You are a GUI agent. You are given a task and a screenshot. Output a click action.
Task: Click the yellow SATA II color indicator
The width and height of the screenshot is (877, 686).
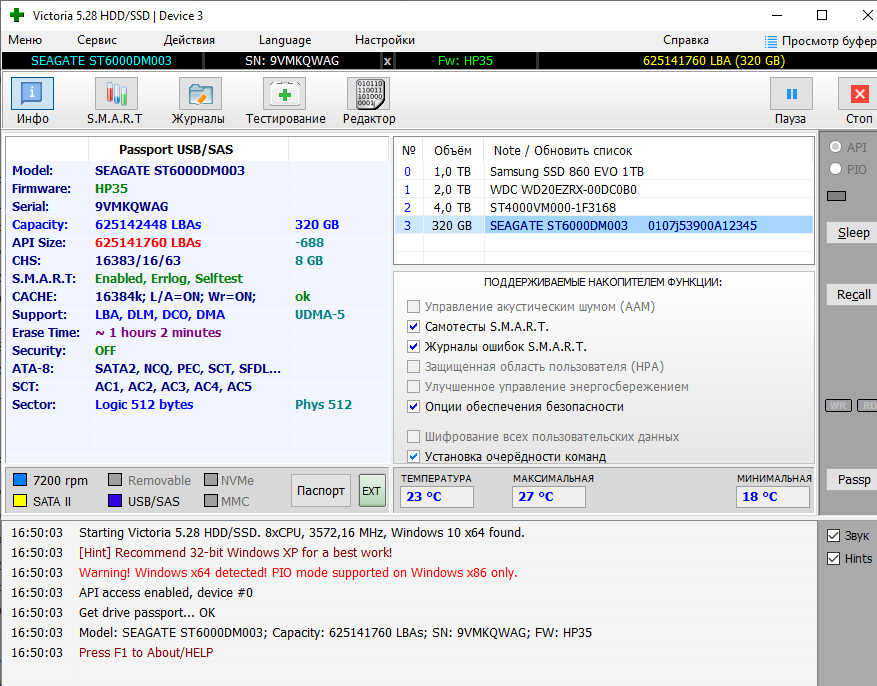20,500
